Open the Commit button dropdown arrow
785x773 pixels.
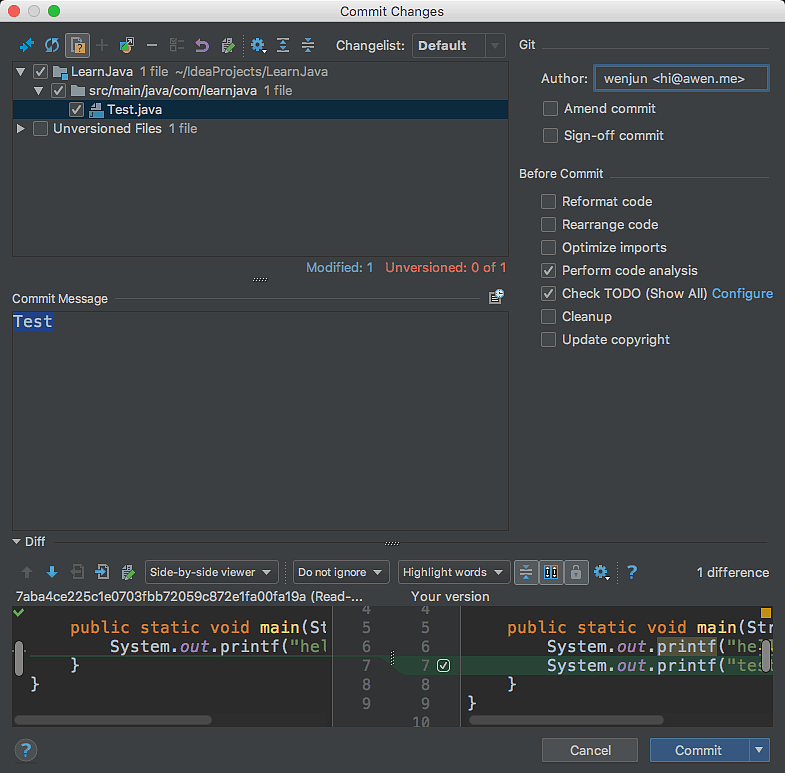759,750
